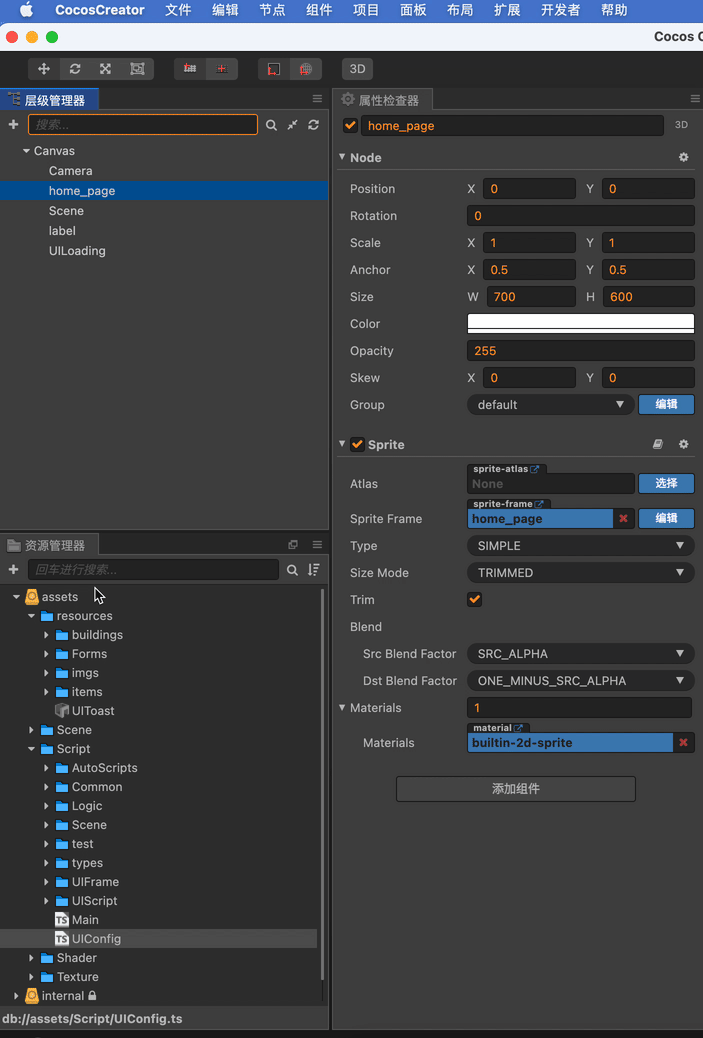This screenshot has height=1038, width=703.
Task: Click the Sprite Frame 编辑 button
Action: pos(666,518)
